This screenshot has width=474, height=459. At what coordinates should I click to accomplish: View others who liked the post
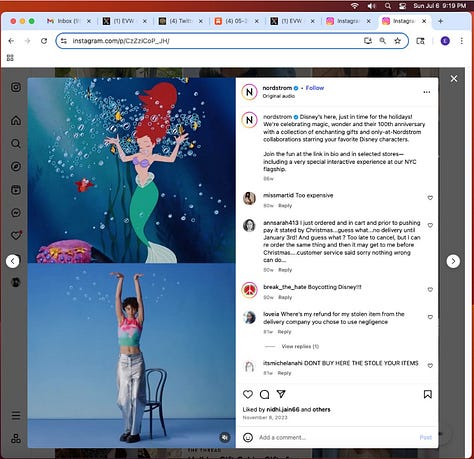[321, 410]
